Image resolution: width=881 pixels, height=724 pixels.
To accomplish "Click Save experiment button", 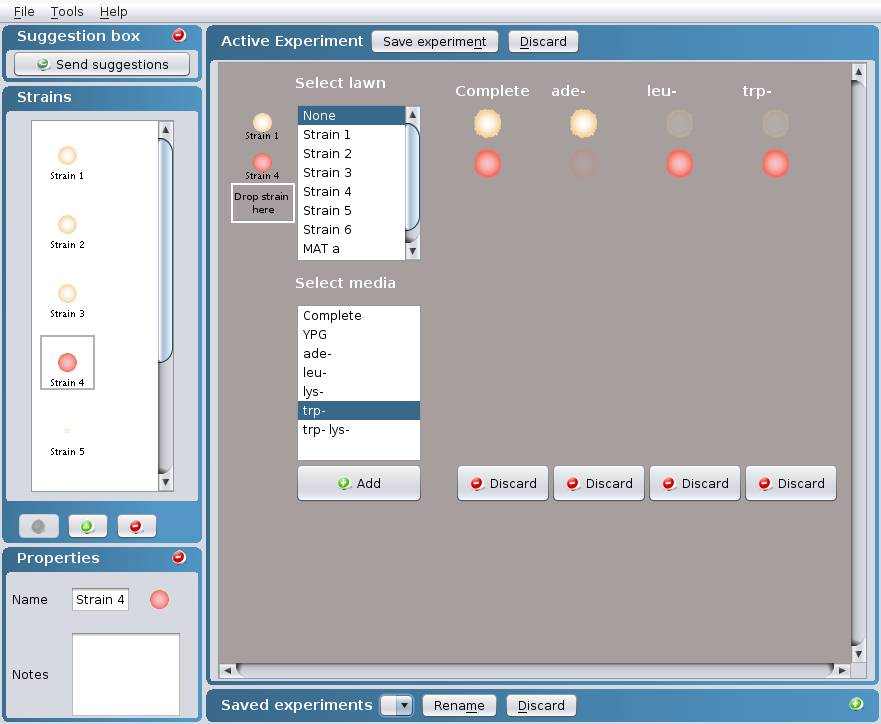I will click(435, 42).
